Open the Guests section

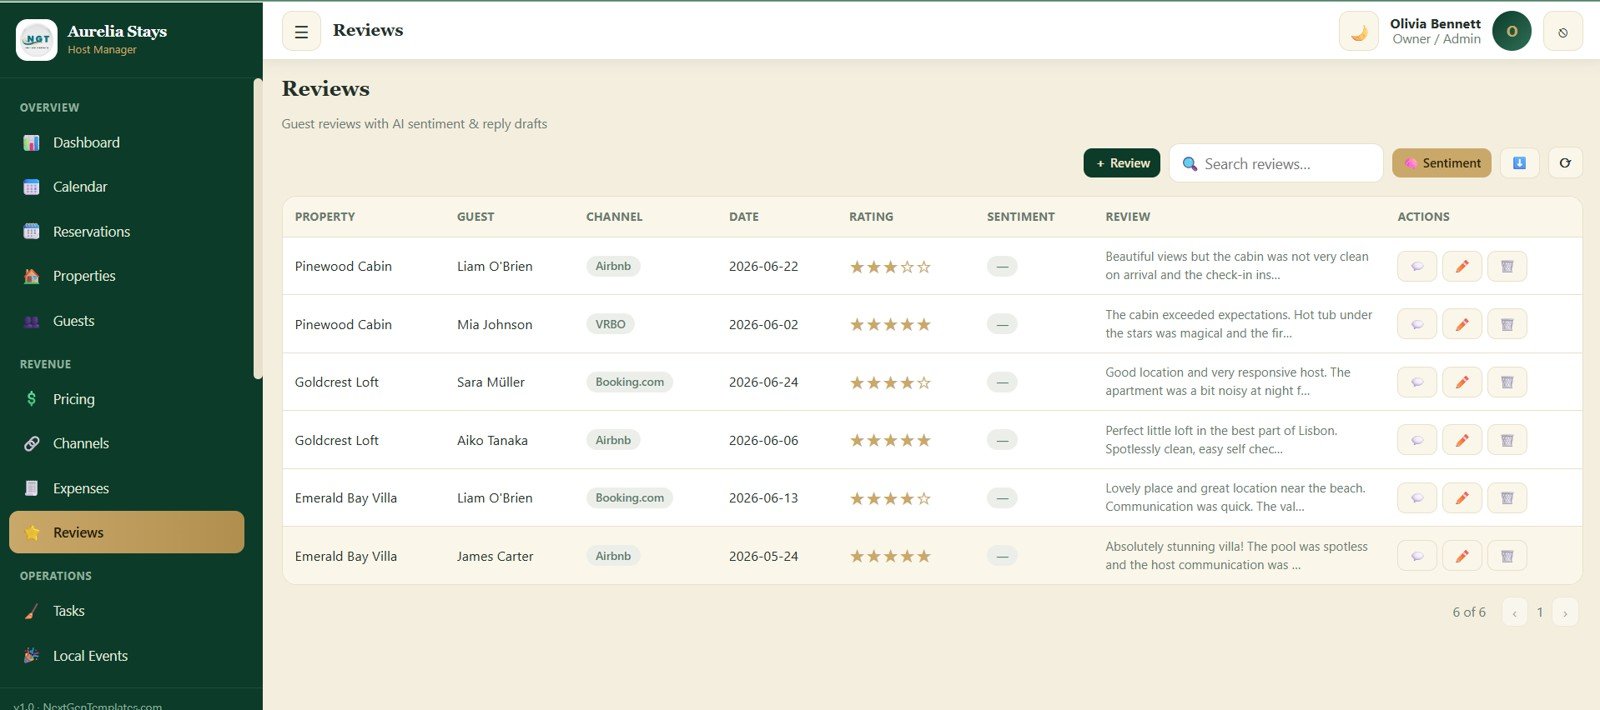tap(126, 321)
